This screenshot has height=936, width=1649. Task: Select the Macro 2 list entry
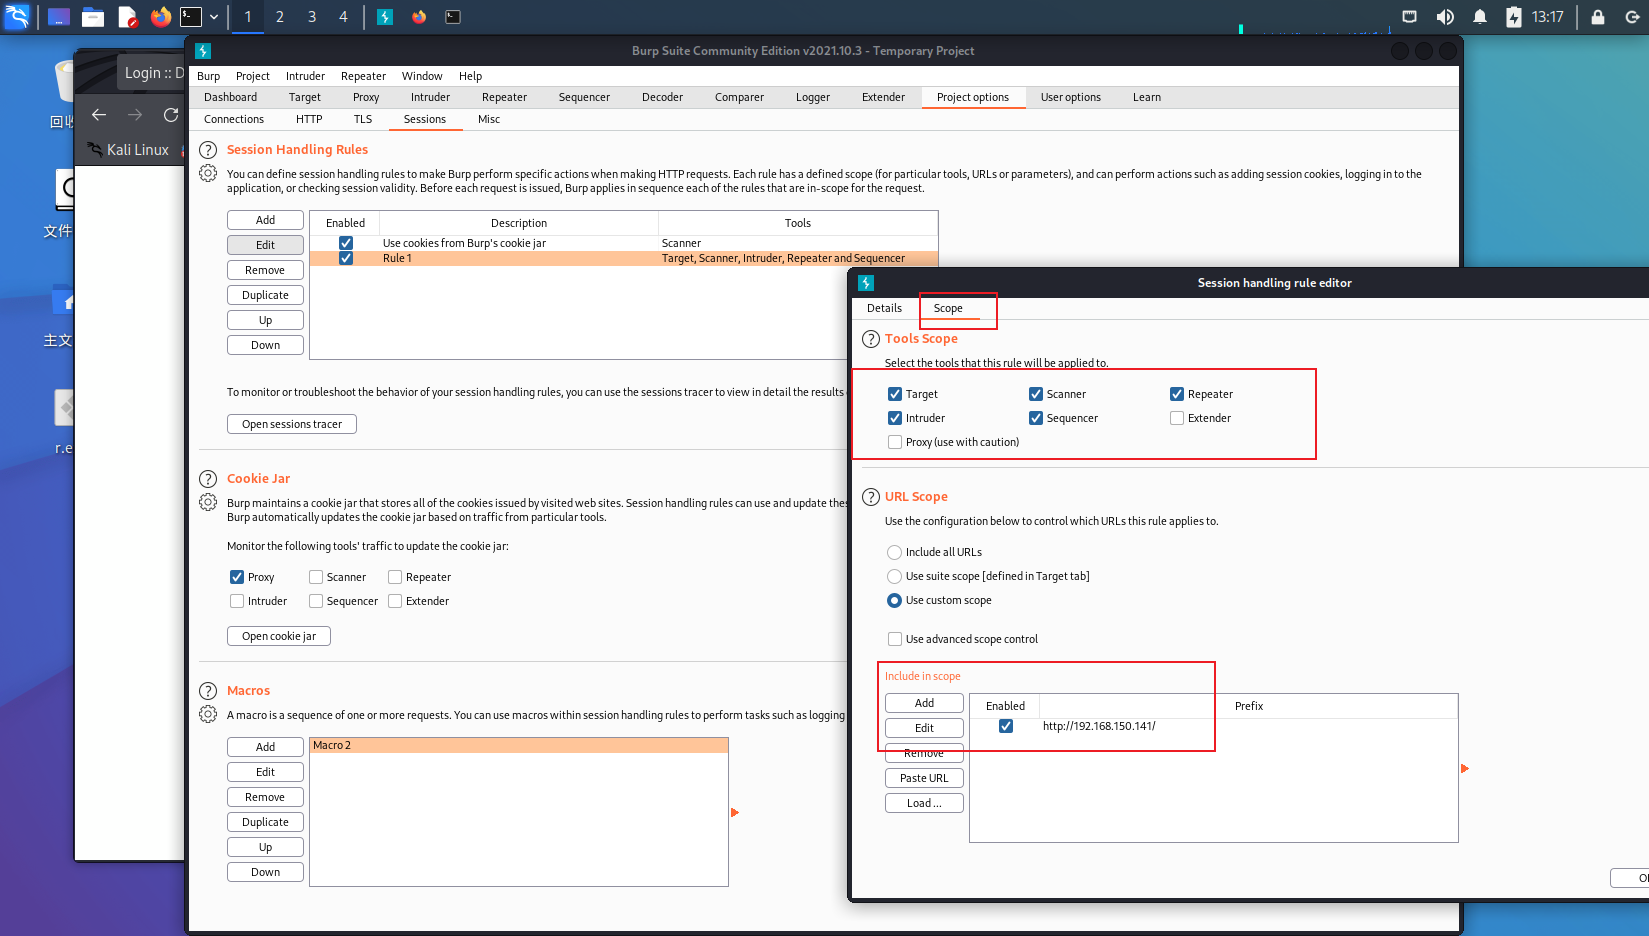[x=519, y=745]
